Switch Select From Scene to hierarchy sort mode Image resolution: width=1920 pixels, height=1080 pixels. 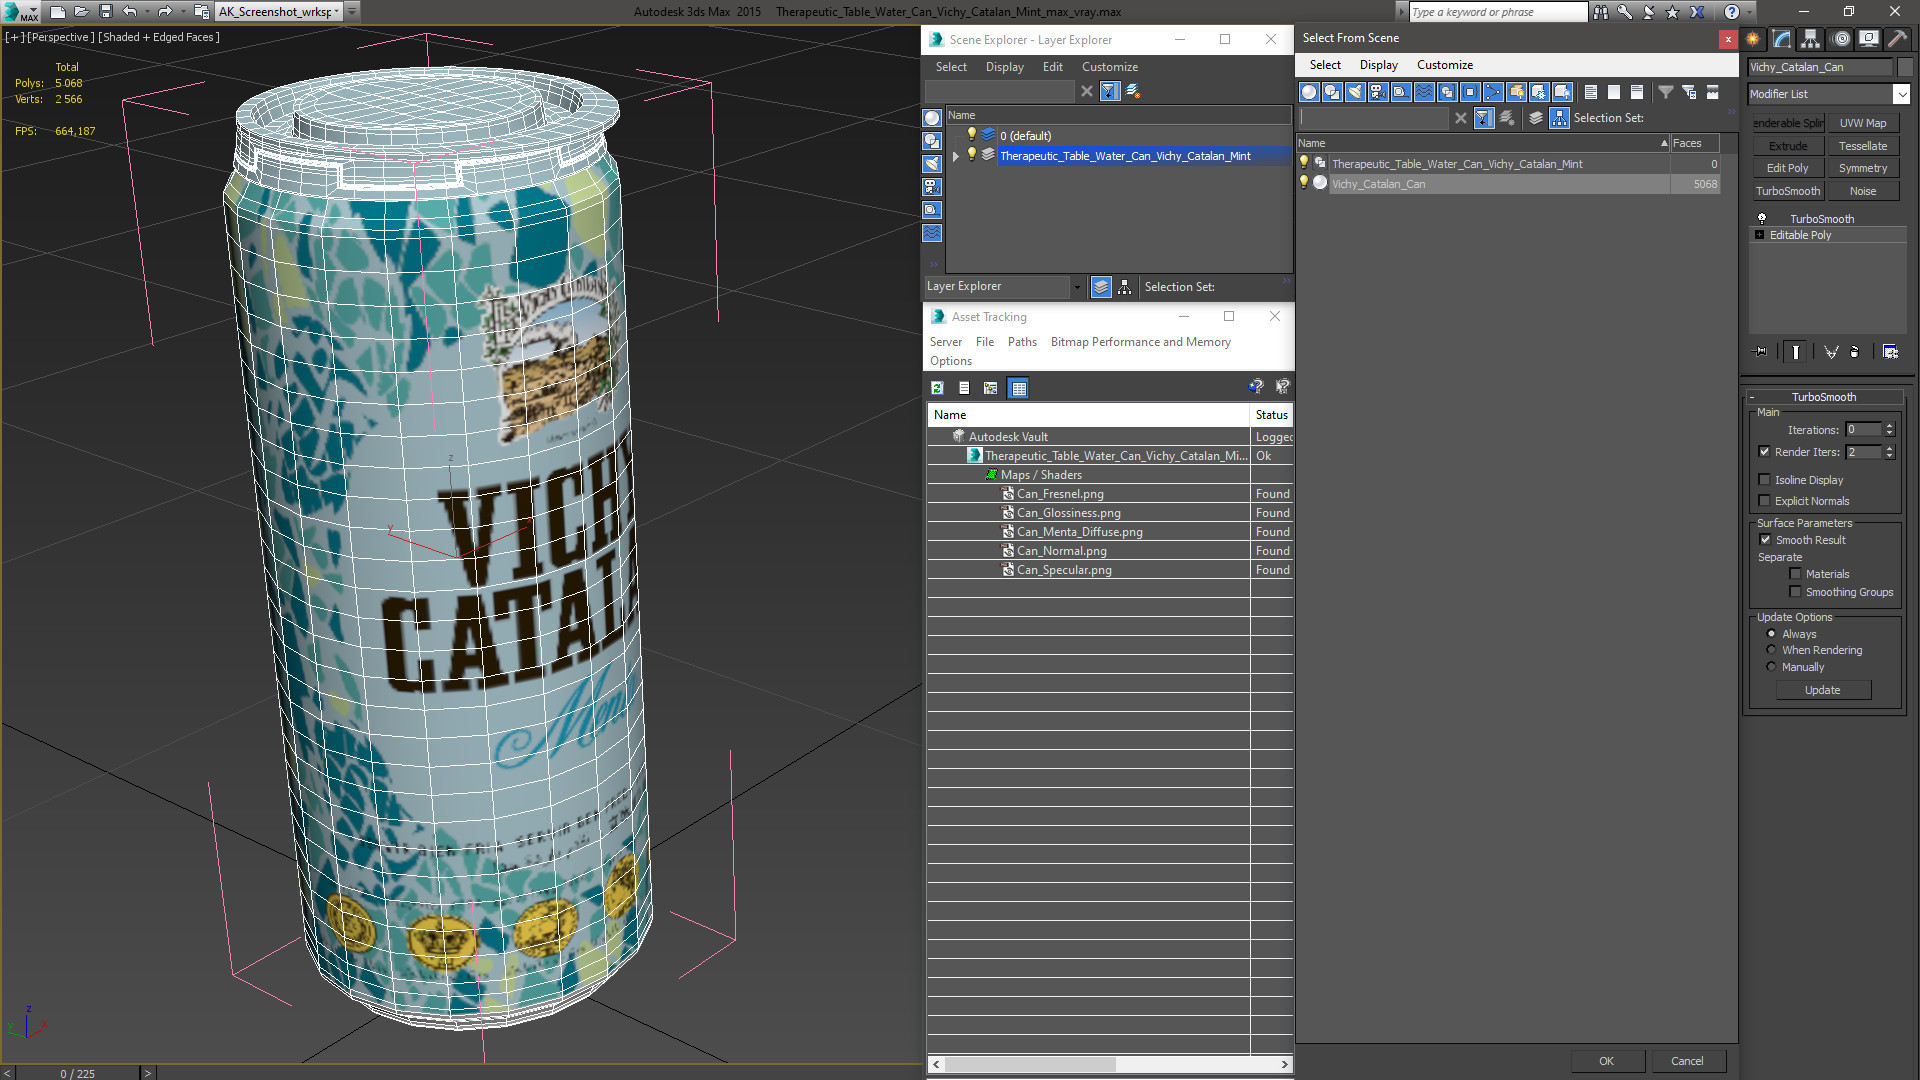click(x=1560, y=118)
